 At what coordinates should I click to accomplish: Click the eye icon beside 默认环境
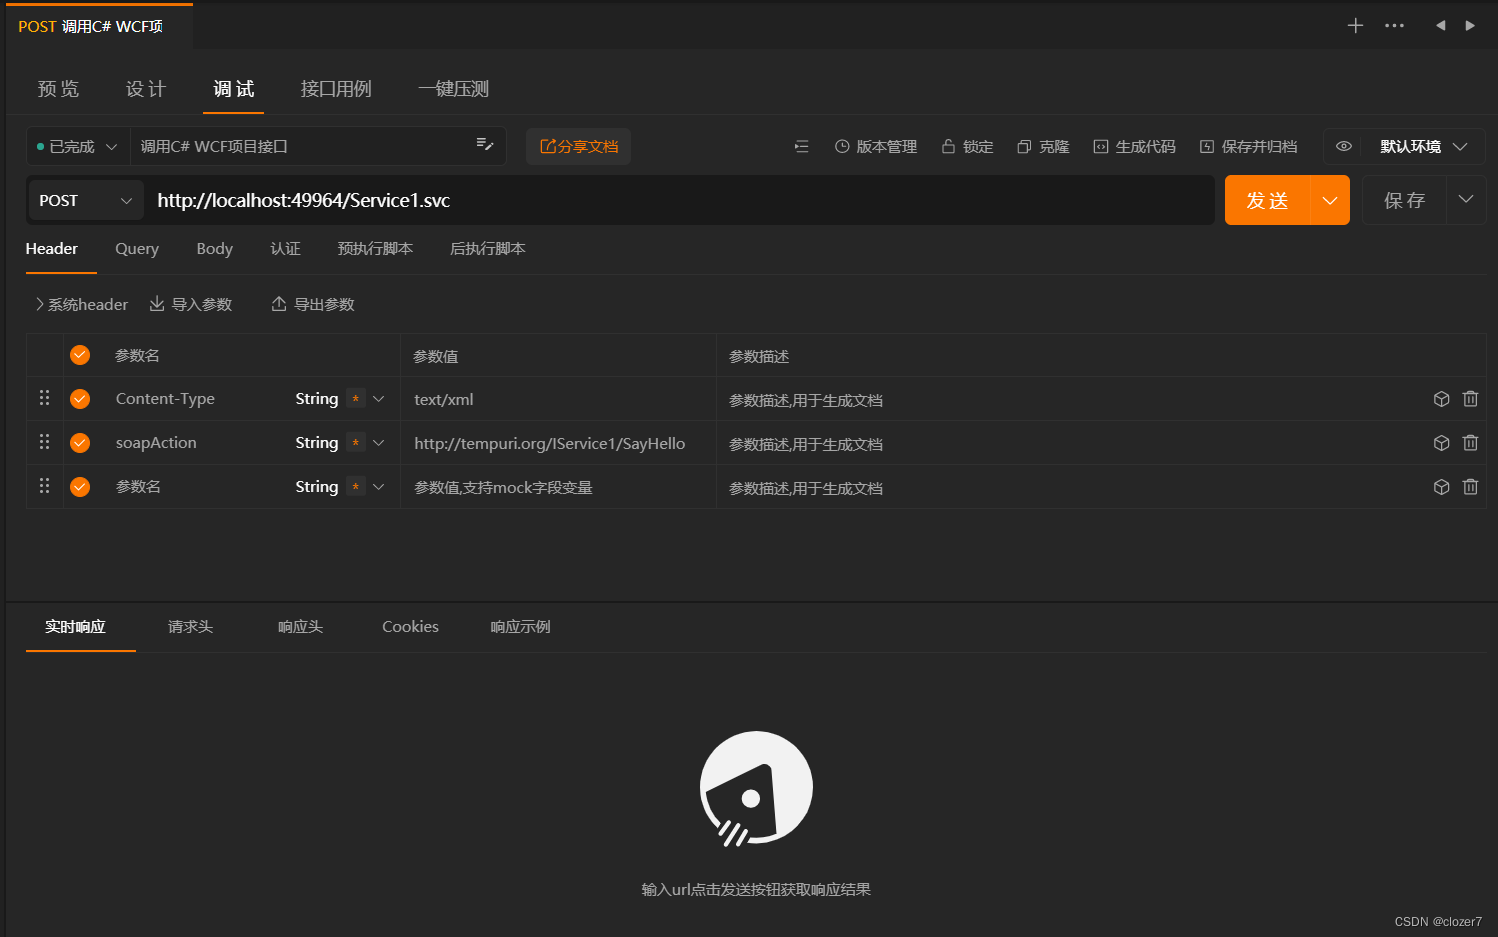[x=1342, y=146]
